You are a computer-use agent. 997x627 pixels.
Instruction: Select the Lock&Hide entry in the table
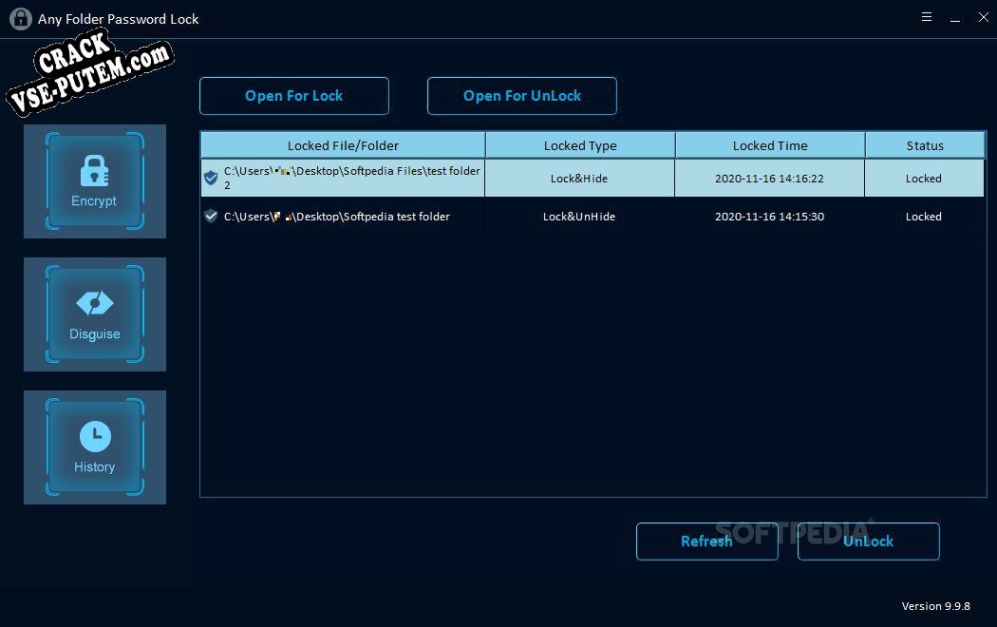[579, 179]
